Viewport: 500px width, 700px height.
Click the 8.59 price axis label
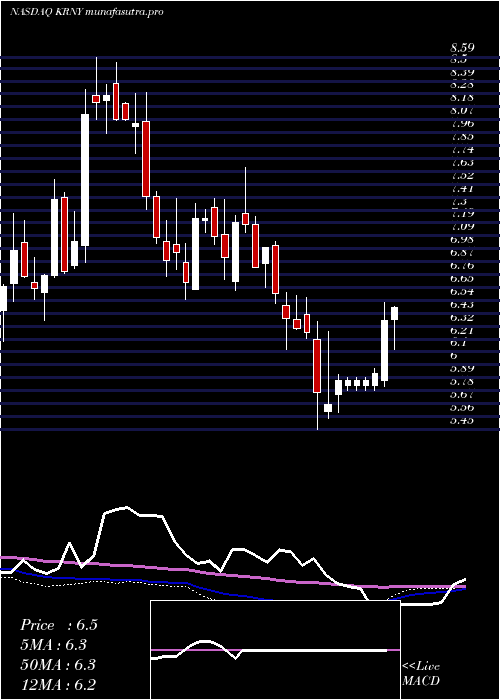462,47
